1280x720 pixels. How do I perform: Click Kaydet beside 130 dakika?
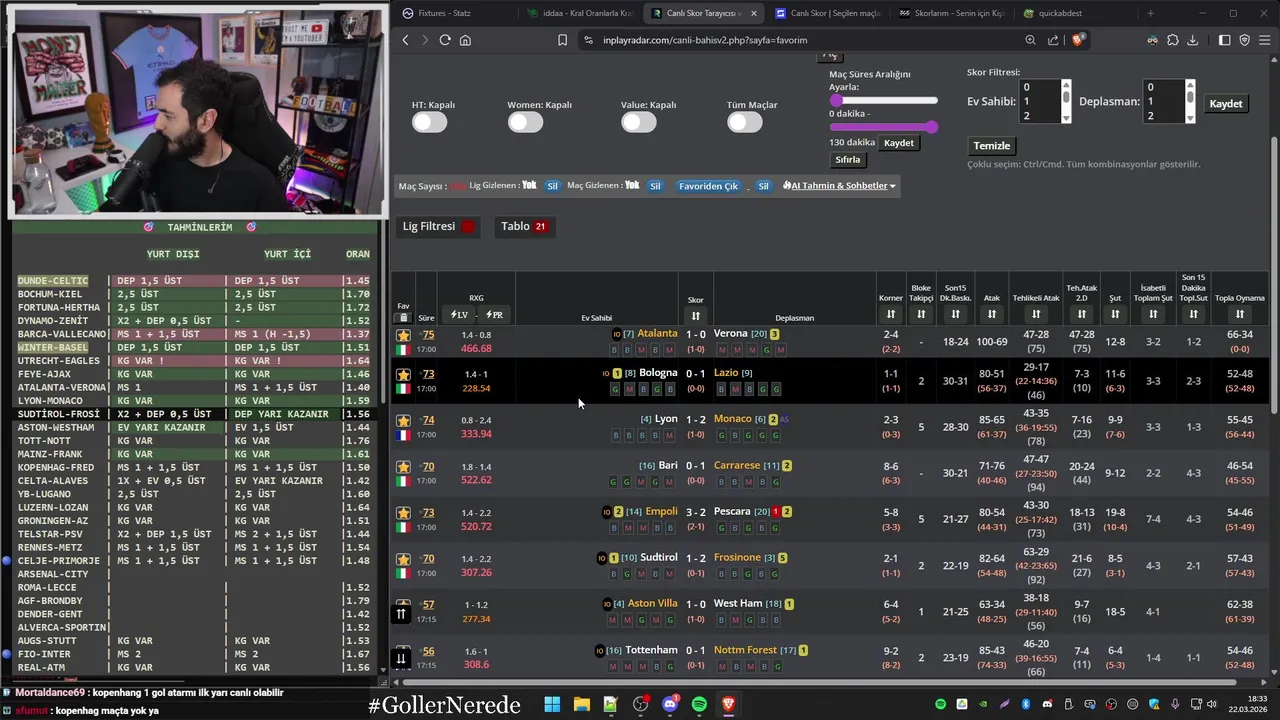(899, 143)
